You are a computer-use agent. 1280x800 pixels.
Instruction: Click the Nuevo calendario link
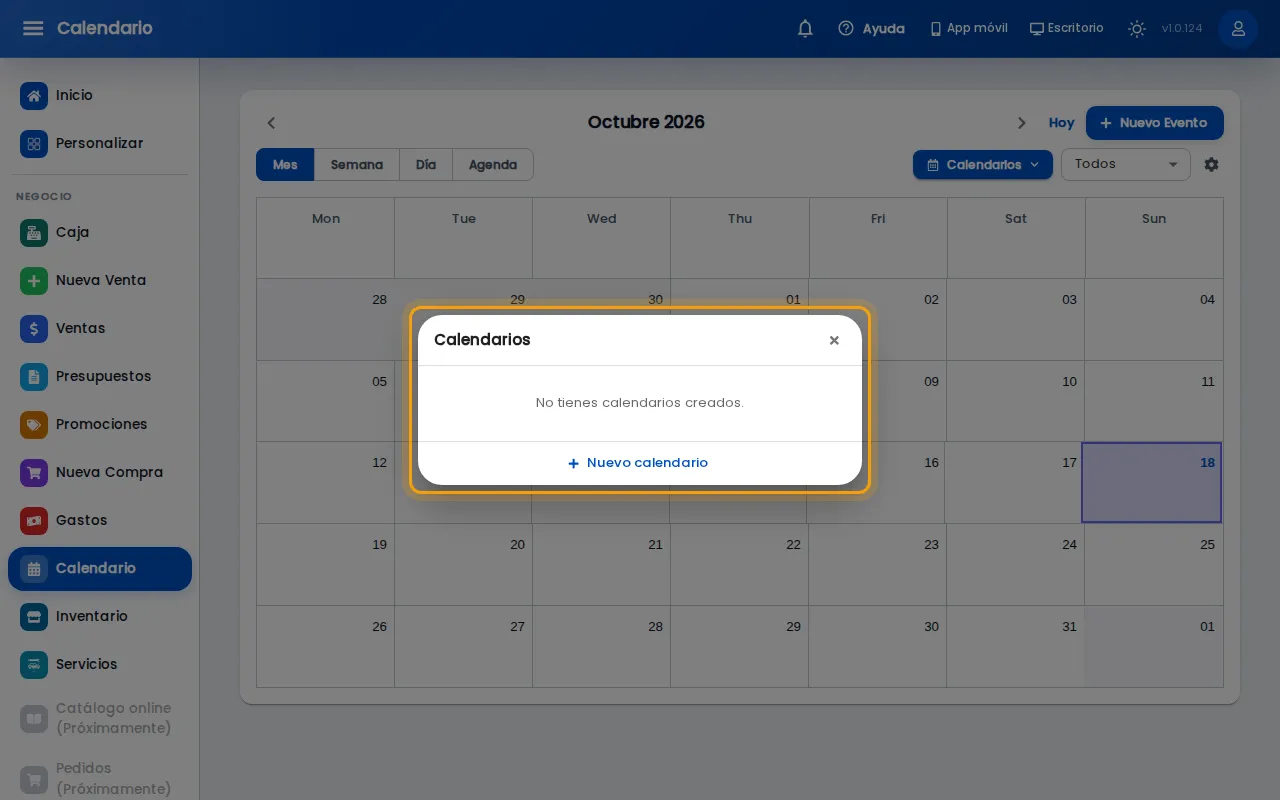coord(638,463)
